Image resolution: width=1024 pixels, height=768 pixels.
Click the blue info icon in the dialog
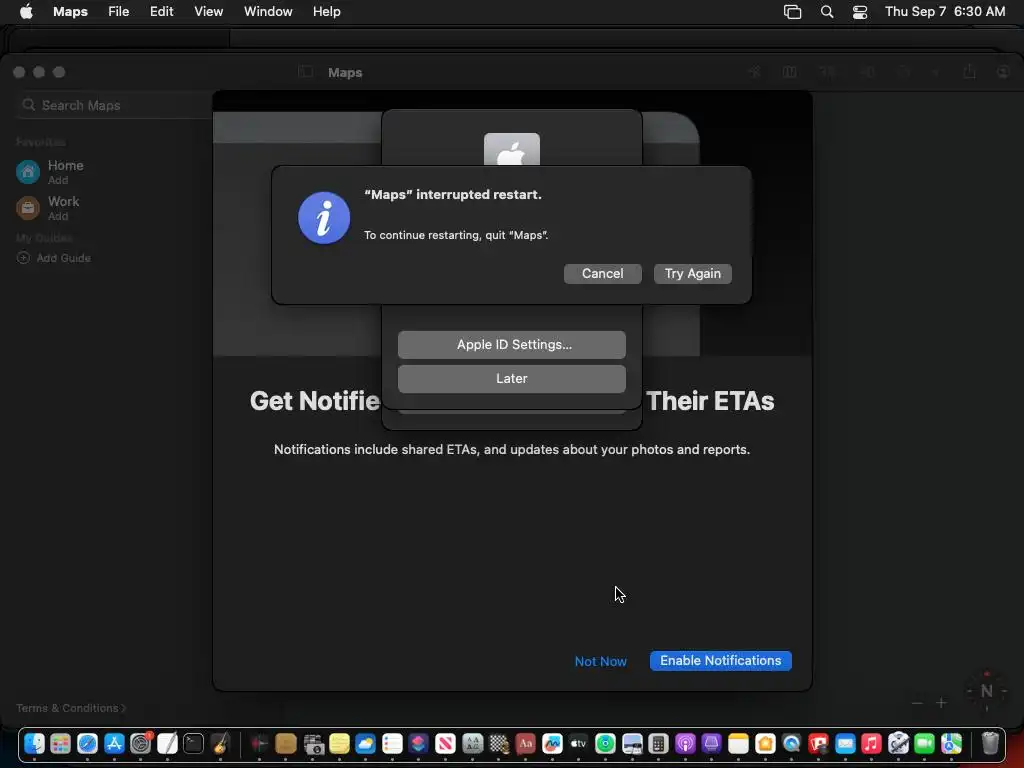point(324,218)
